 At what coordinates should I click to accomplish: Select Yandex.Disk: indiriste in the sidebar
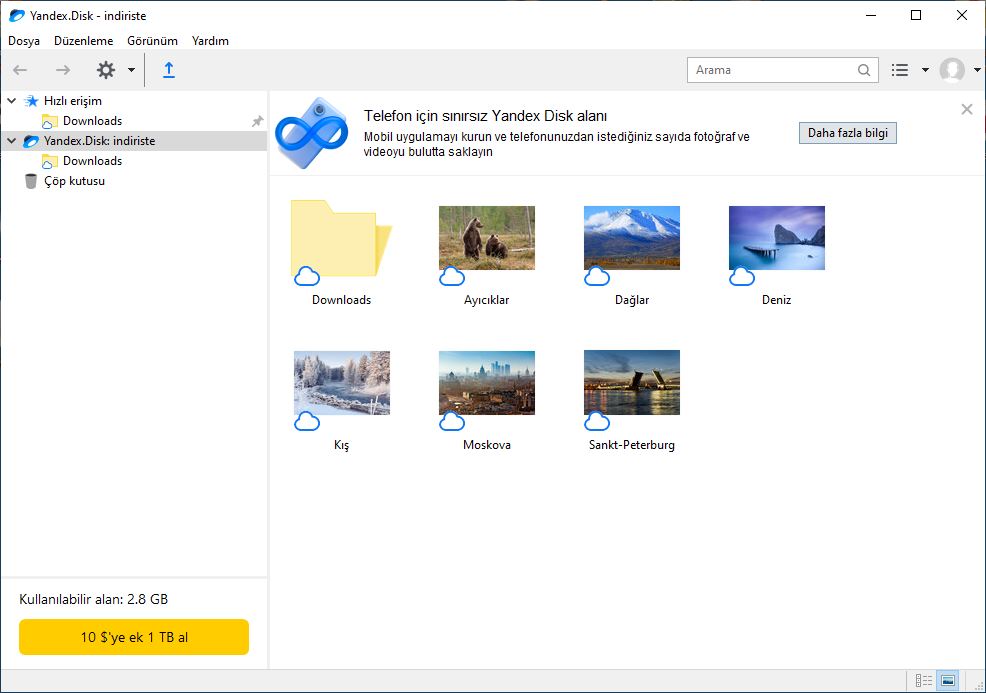[x=99, y=141]
